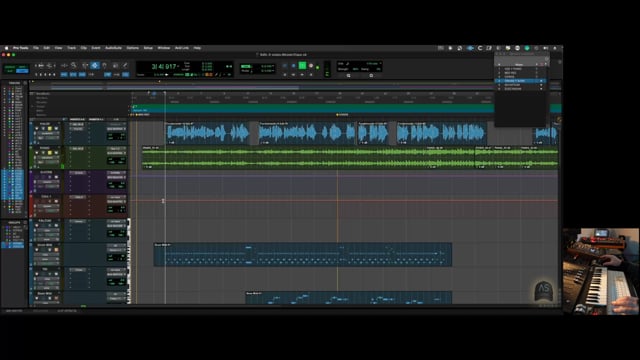Select highlighted entry in floating list window

520,81
